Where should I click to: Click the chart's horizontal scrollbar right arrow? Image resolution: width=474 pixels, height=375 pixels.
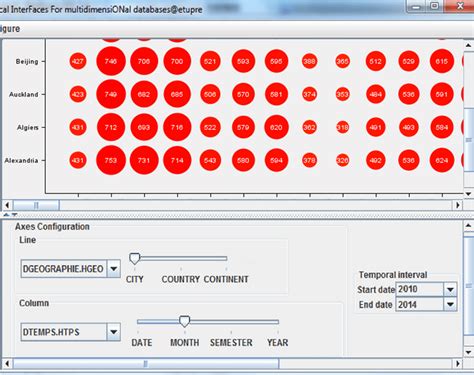click(x=458, y=205)
